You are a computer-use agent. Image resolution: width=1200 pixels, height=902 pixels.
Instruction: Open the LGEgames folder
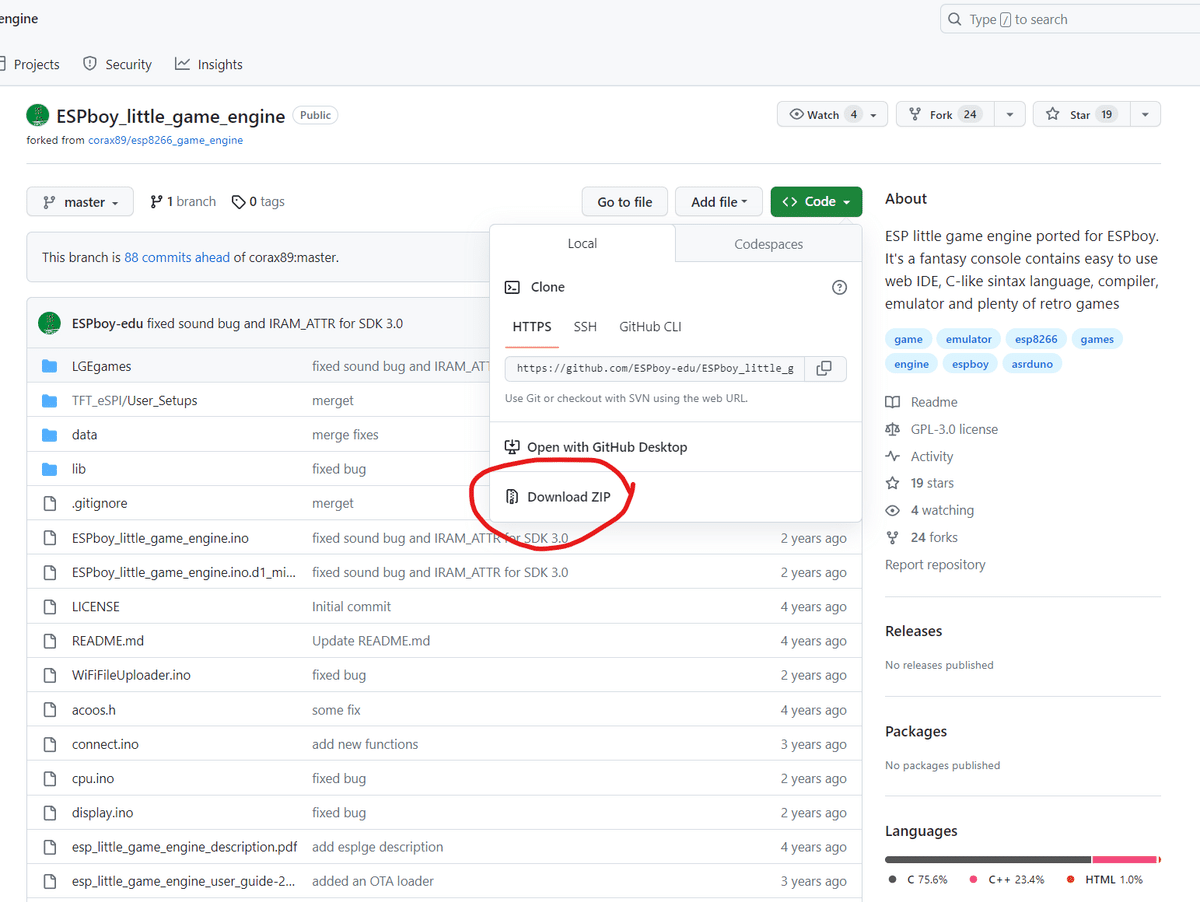(102, 366)
